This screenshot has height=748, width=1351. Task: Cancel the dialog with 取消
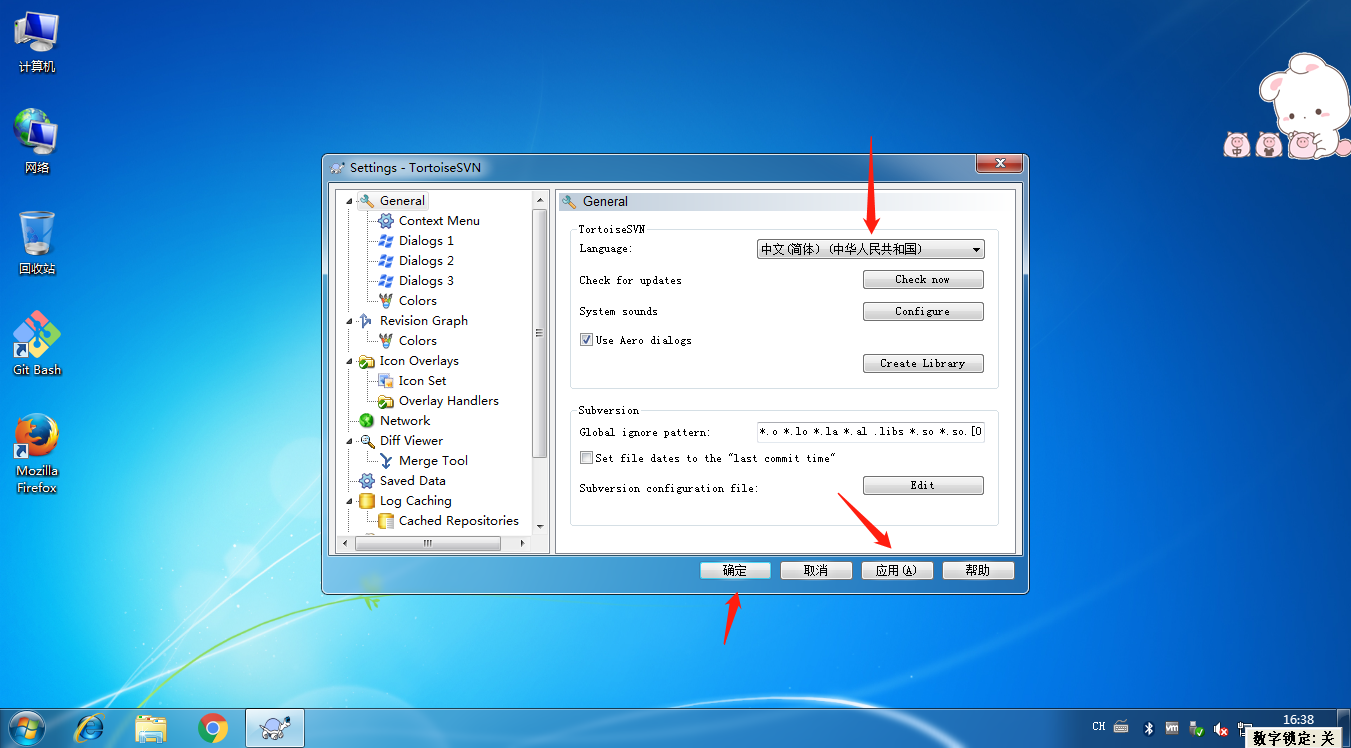(x=816, y=570)
